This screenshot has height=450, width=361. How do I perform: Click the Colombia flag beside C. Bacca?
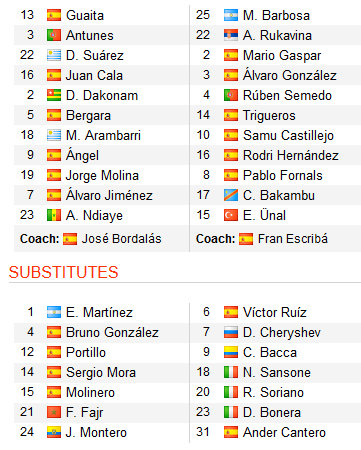pyautogui.click(x=231, y=352)
